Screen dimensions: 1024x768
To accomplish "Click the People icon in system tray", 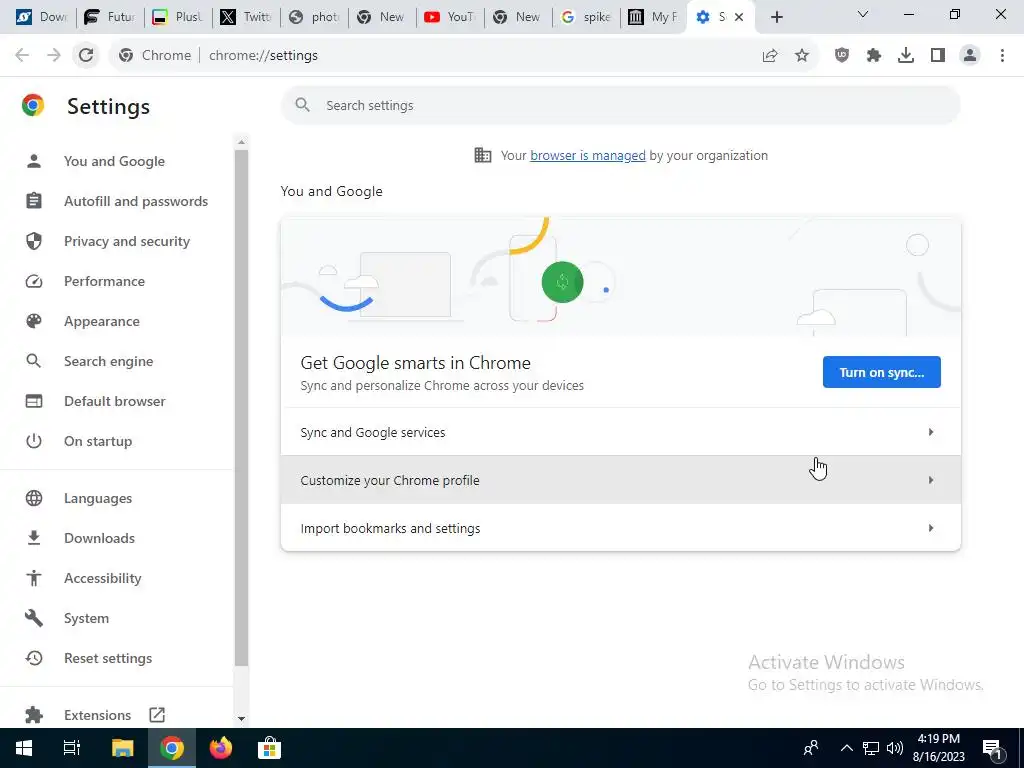I will tap(811, 748).
